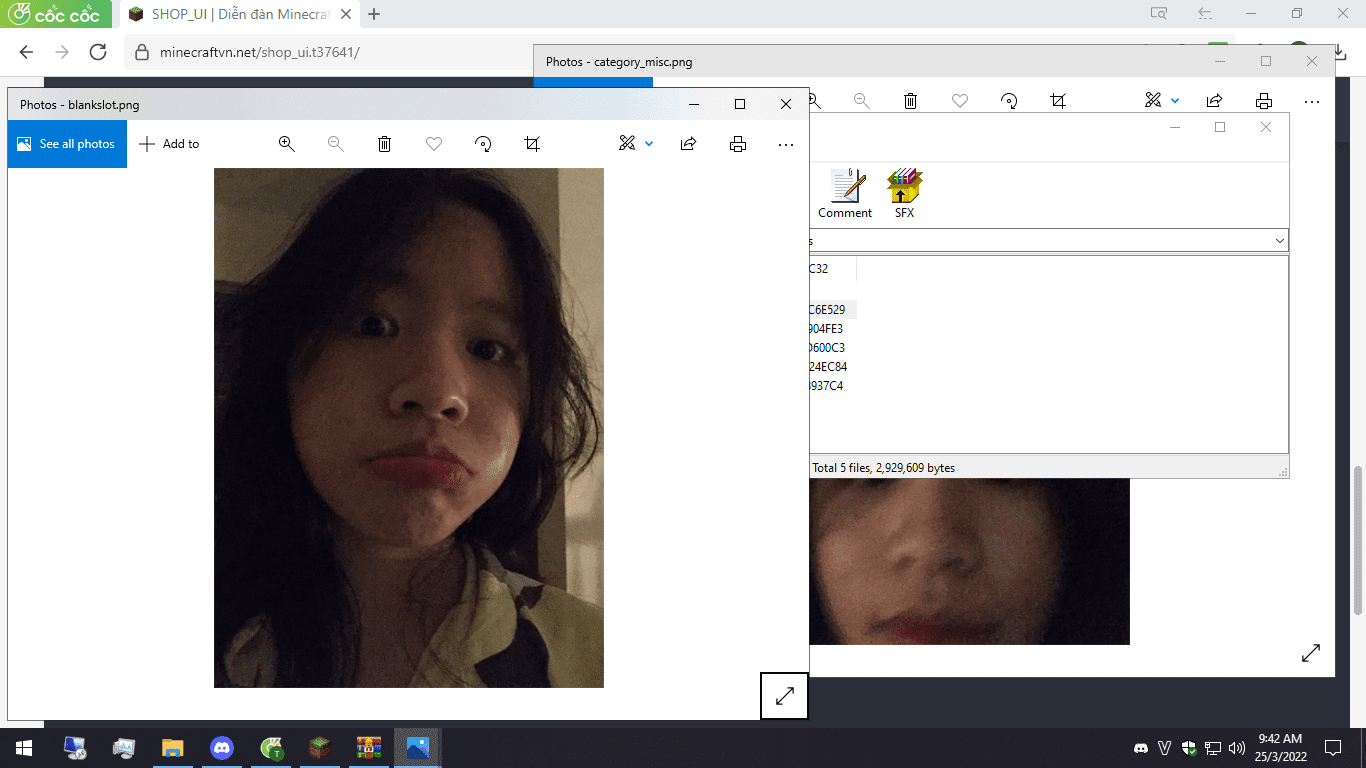Print the blankslot.png photo
Viewport: 1366px width, 768px height.
point(738,144)
